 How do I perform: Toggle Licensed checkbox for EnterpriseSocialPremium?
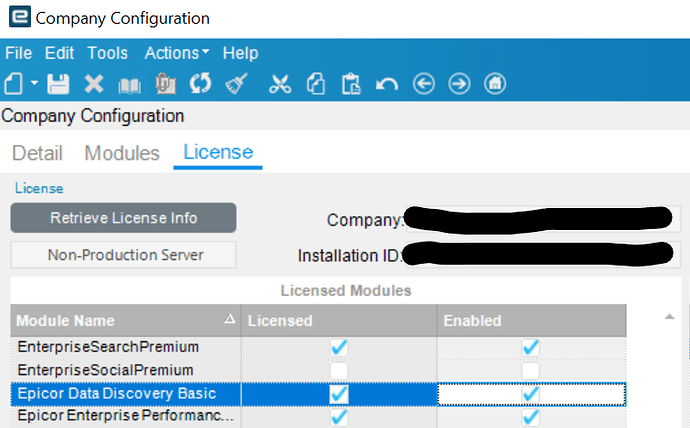point(339,370)
